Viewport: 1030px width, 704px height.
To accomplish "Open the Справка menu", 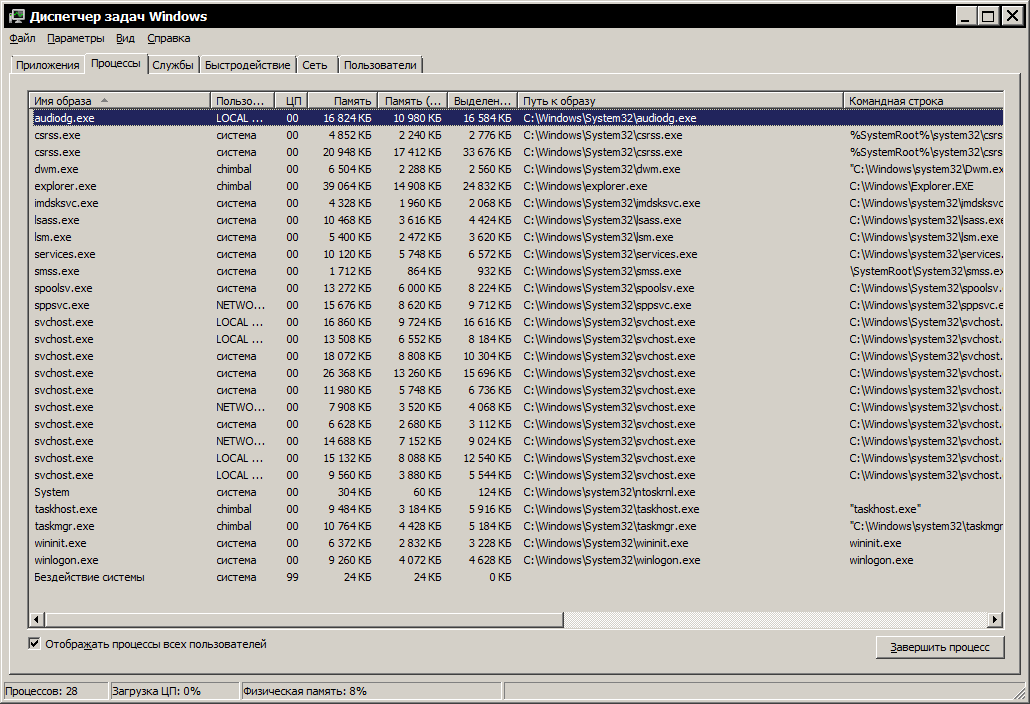I will (x=169, y=38).
